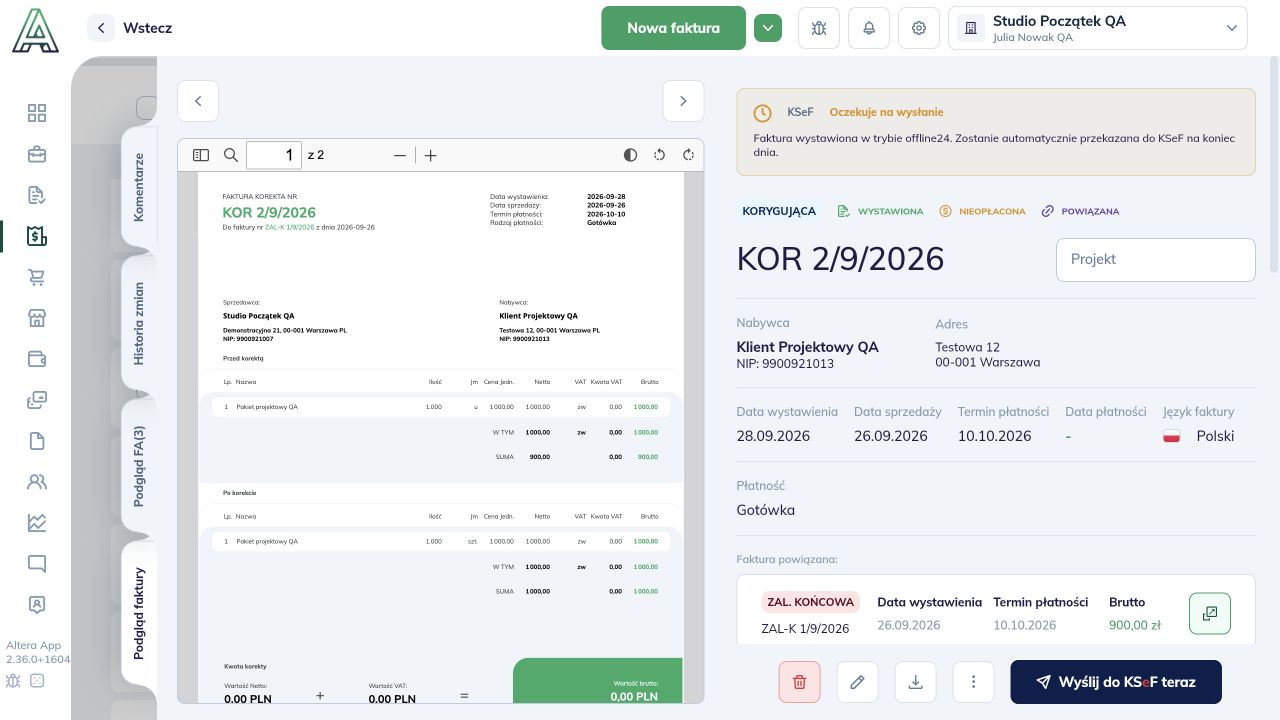1280x720 pixels.
Task: Click PDF page number field
Action: [274, 155]
